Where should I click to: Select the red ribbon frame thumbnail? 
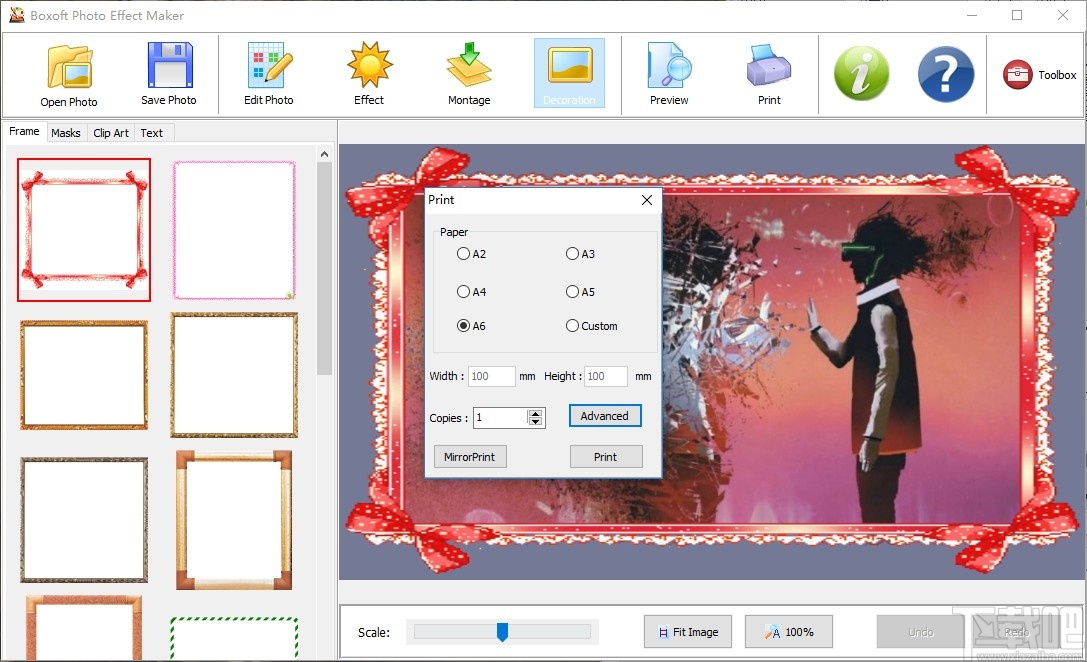tap(84, 230)
